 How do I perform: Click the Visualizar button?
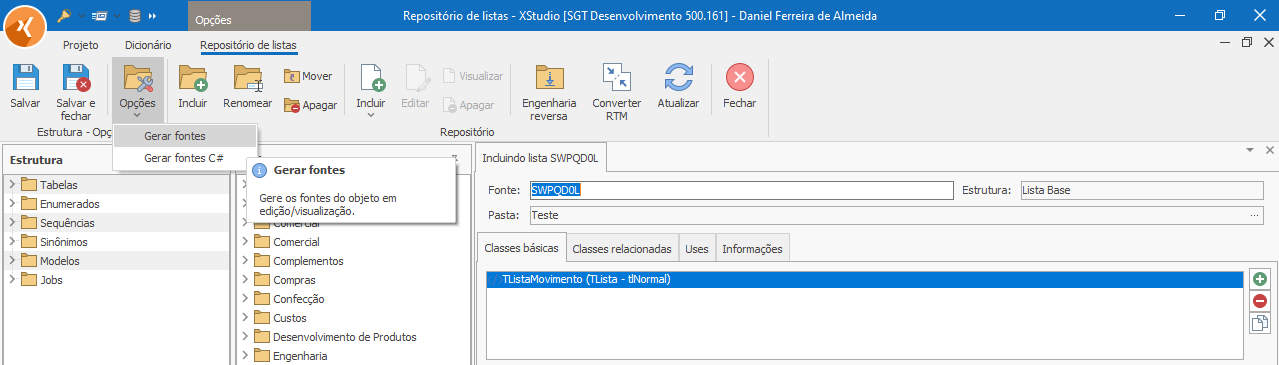(473, 76)
